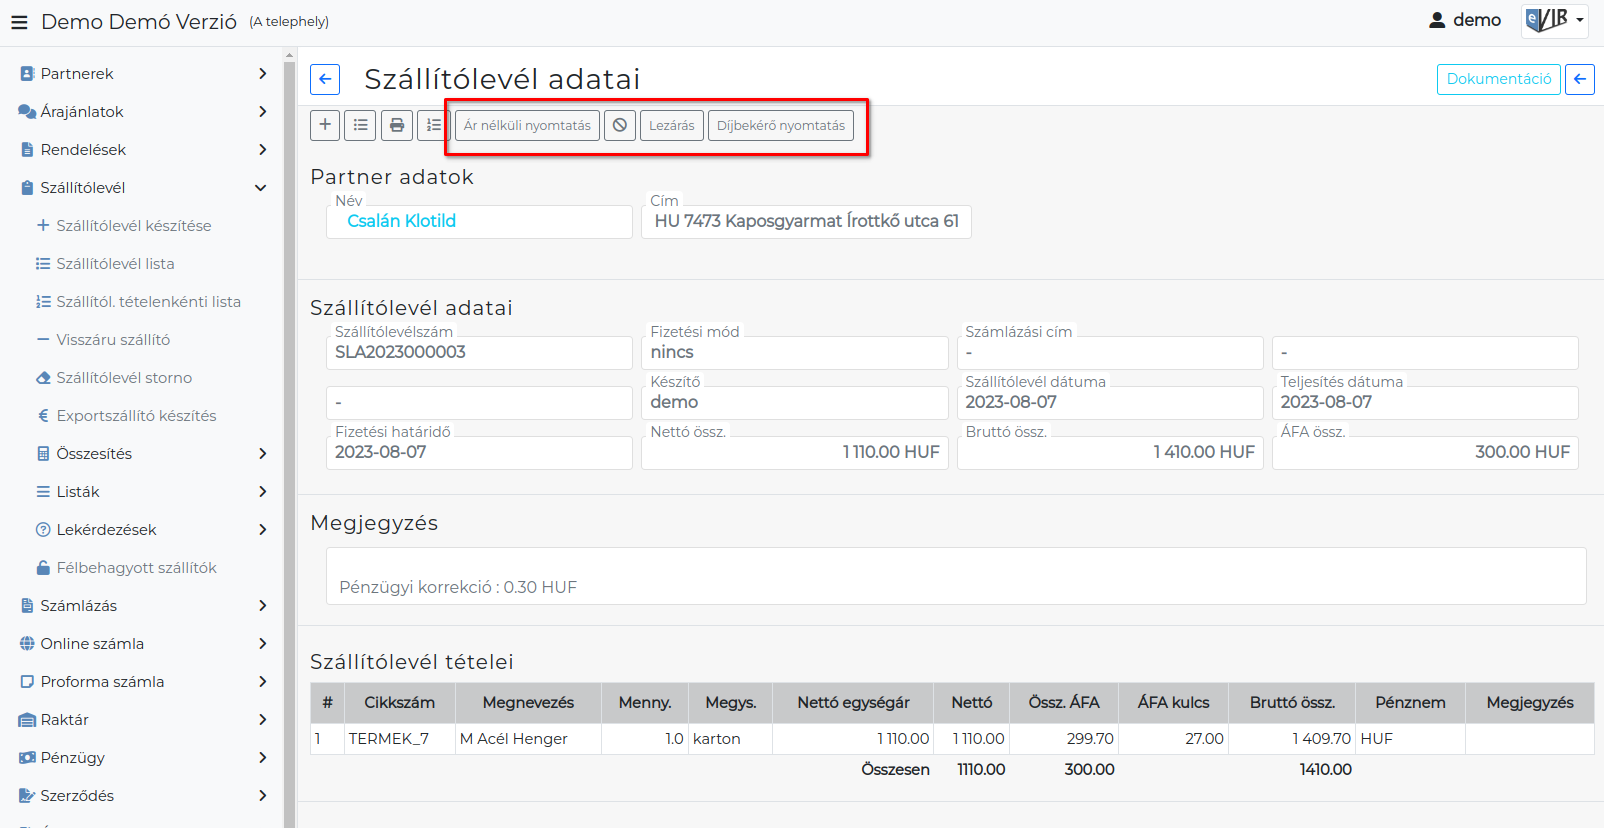Select Exportszállító készítés

tap(136, 415)
